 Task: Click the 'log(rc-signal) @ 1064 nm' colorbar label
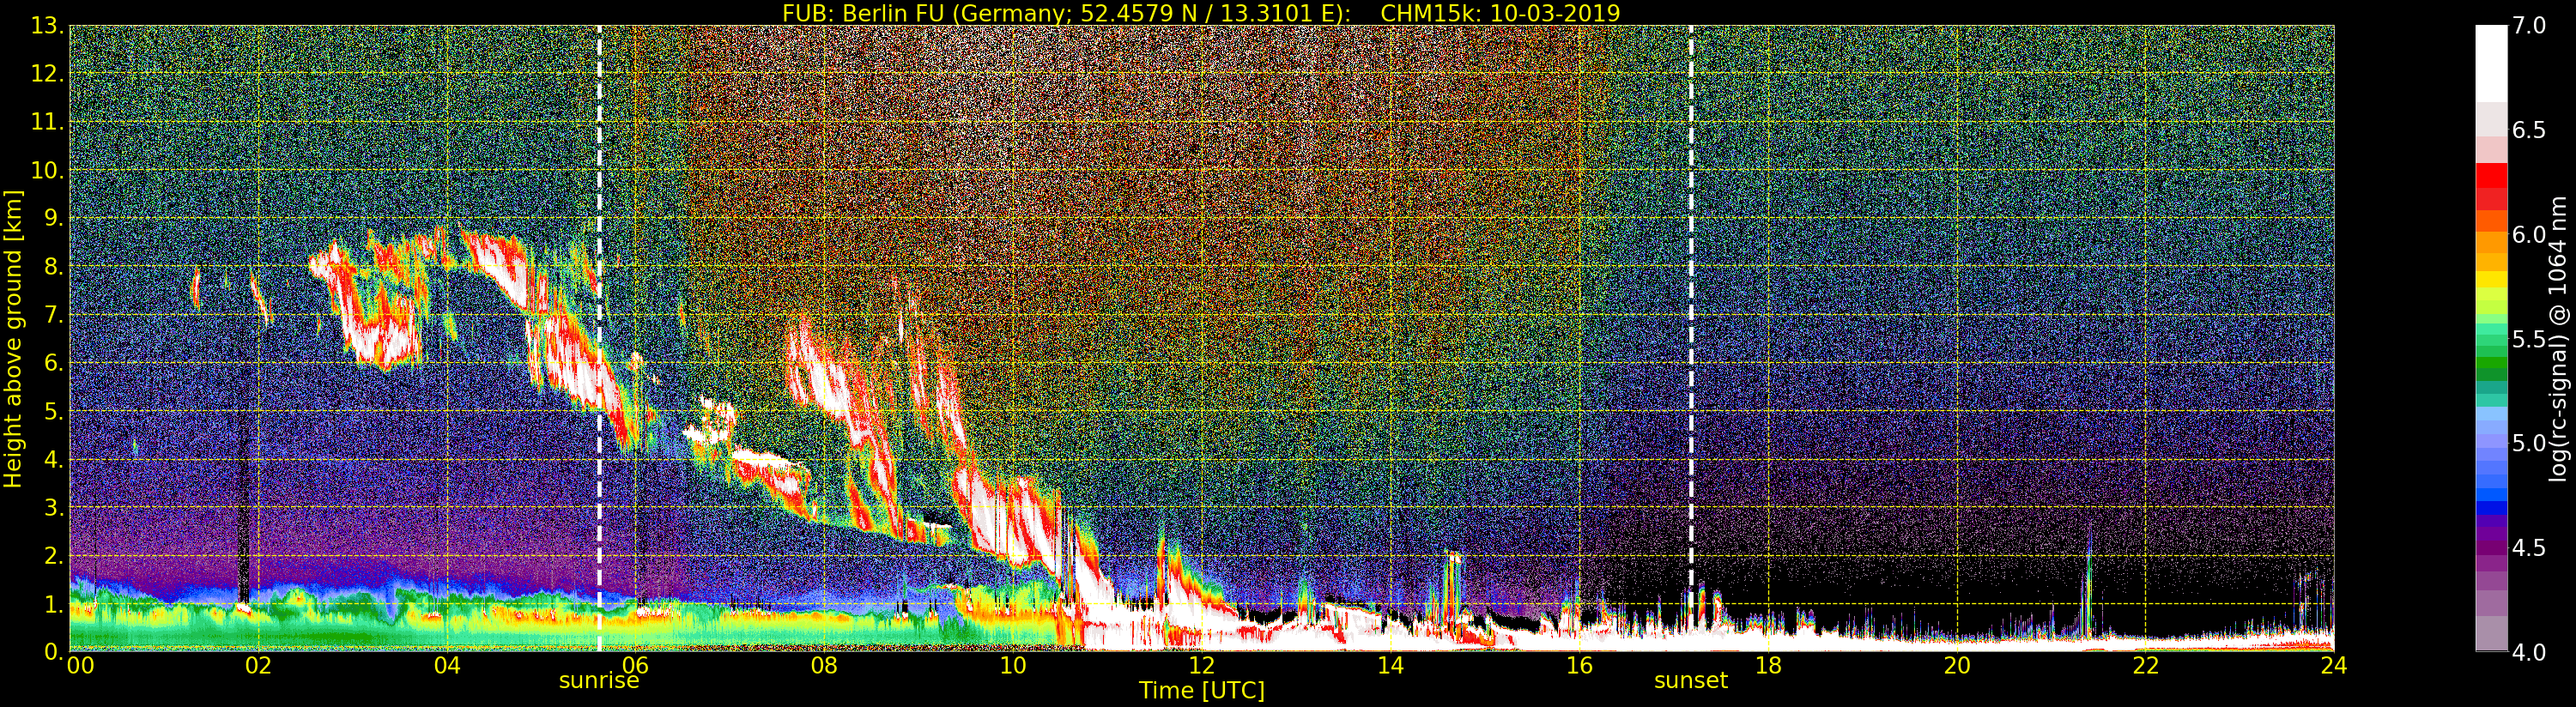coord(2560,339)
